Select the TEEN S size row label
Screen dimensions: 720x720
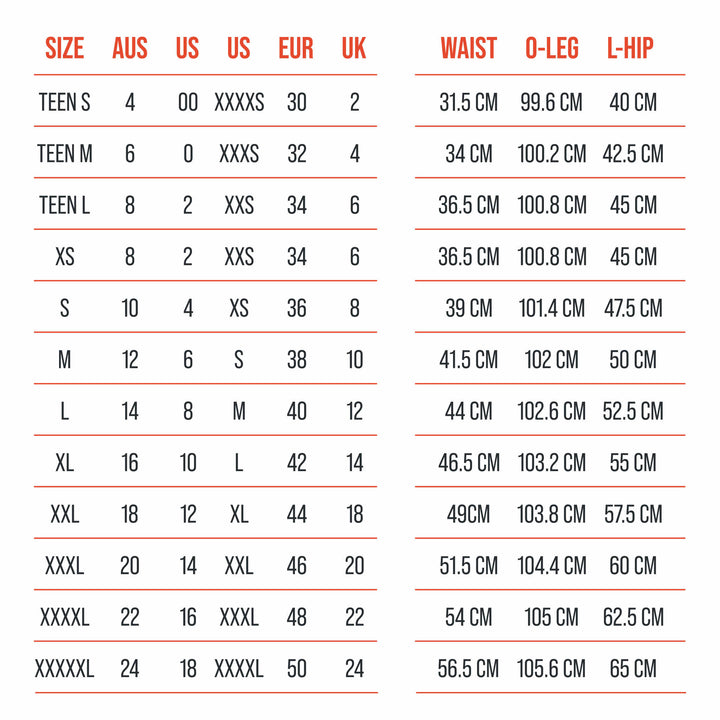pos(64,102)
